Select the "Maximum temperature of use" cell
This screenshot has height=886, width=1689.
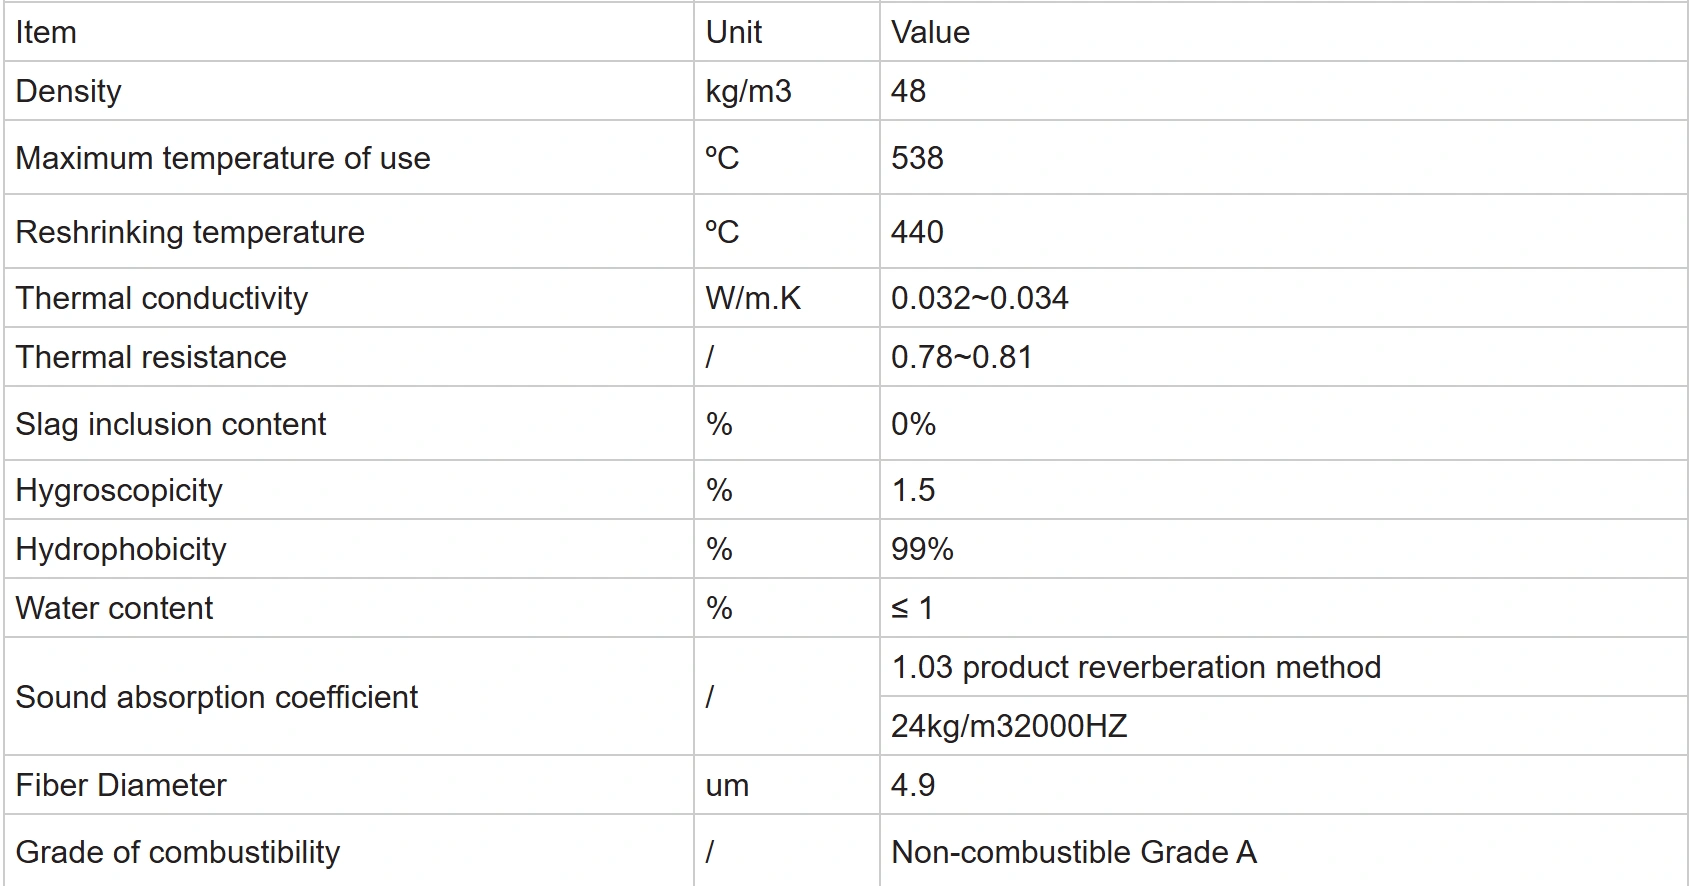223,158
